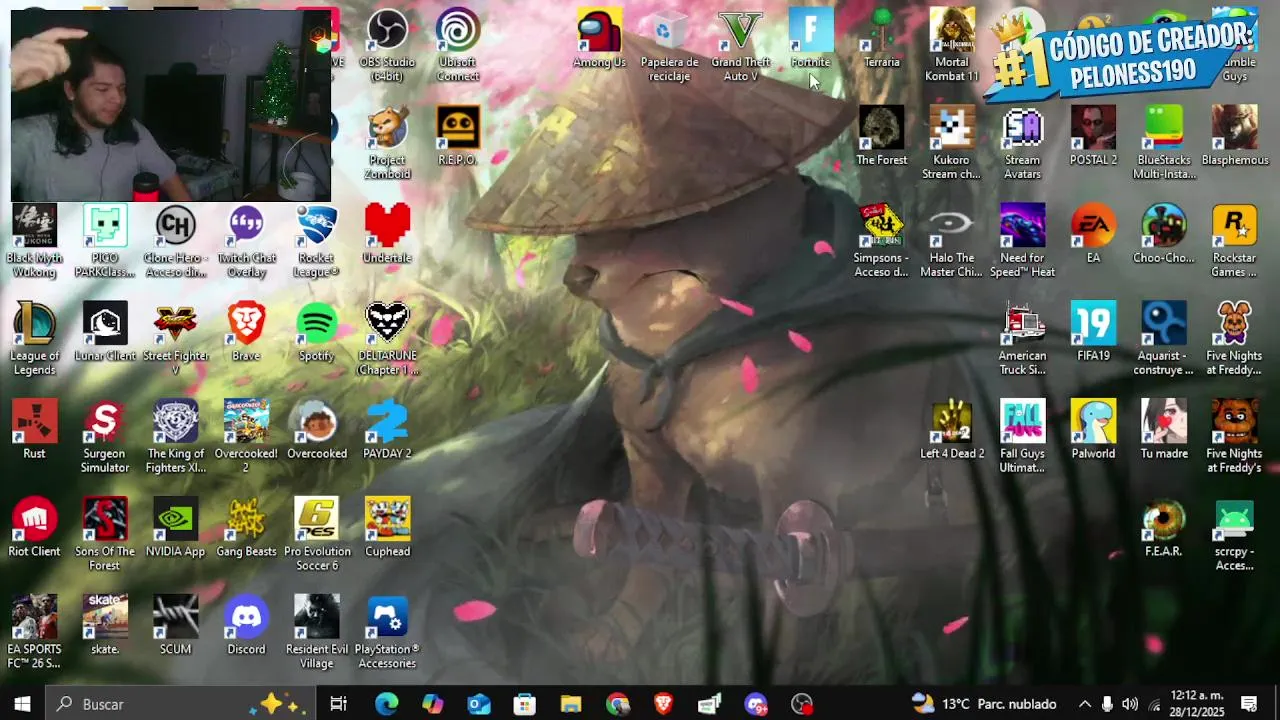The image size is (1280, 720).
Task: Launch the Fortnite desktop icon
Action: pos(810,39)
